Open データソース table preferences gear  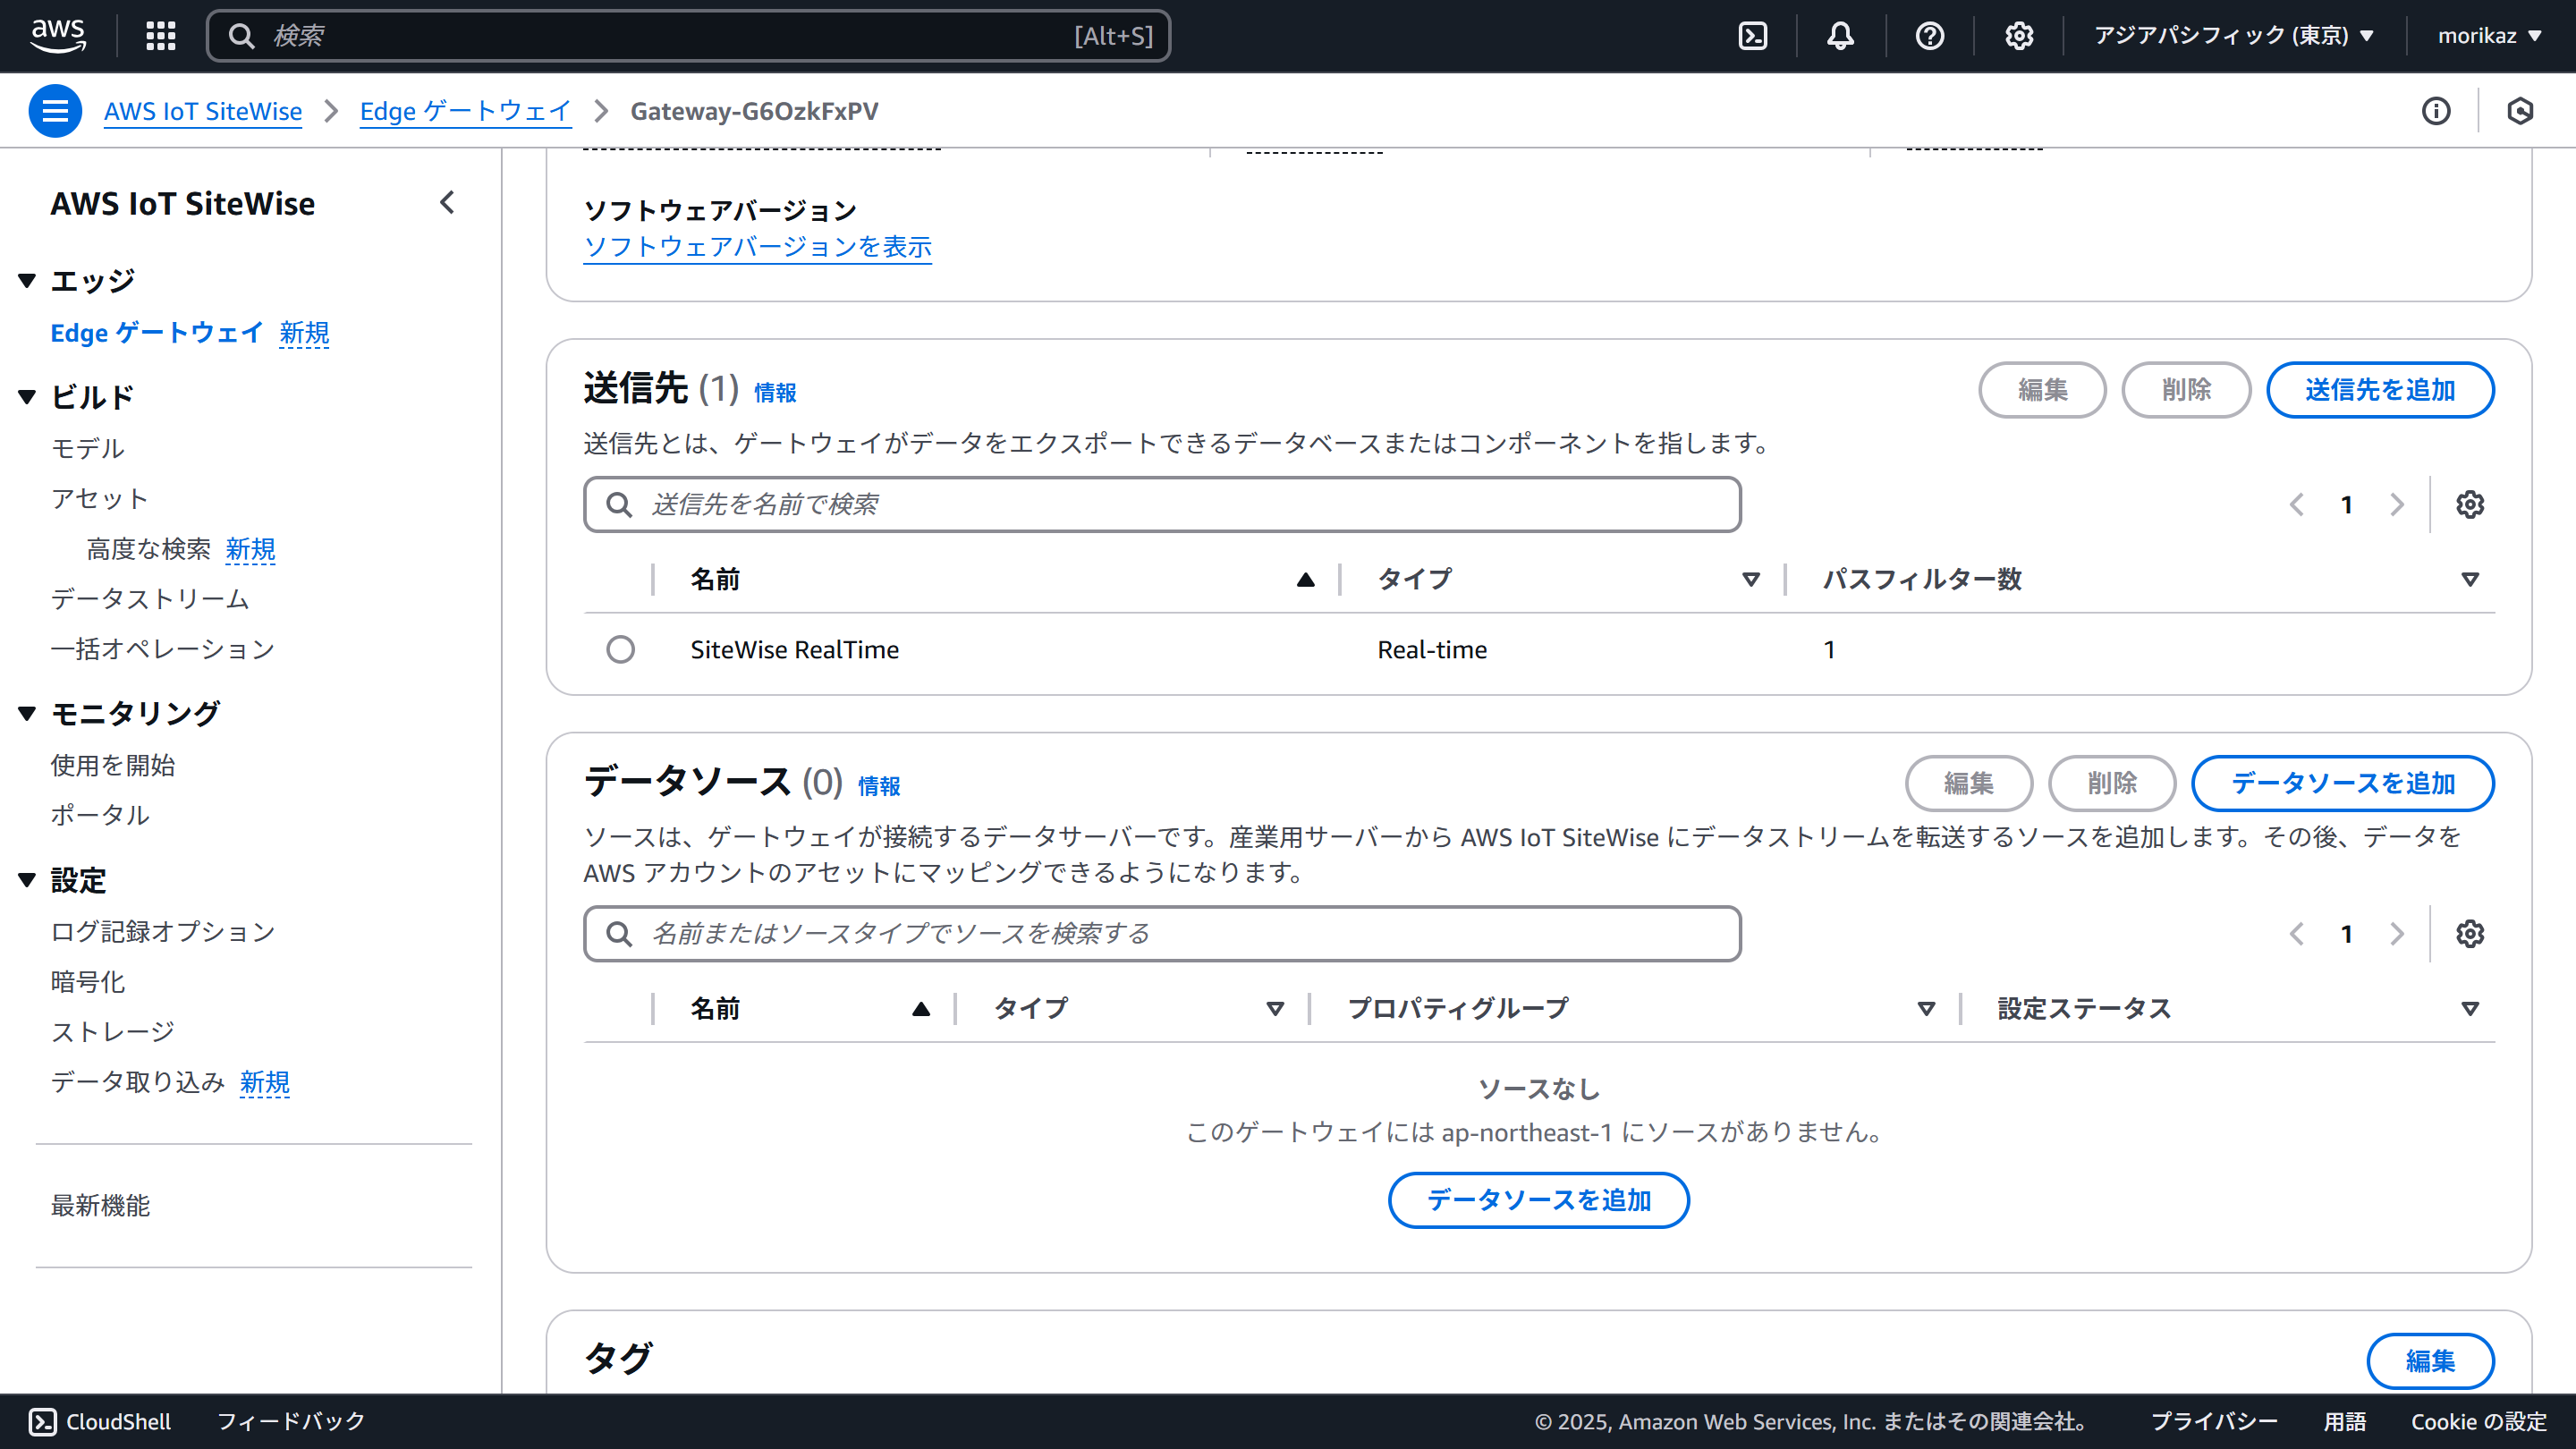tap(2470, 934)
